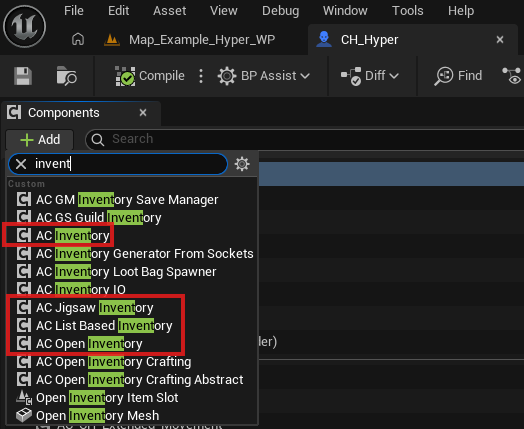This screenshot has width=524, height=429.
Task: Select AC Inventory IO component
Action: coord(132,289)
